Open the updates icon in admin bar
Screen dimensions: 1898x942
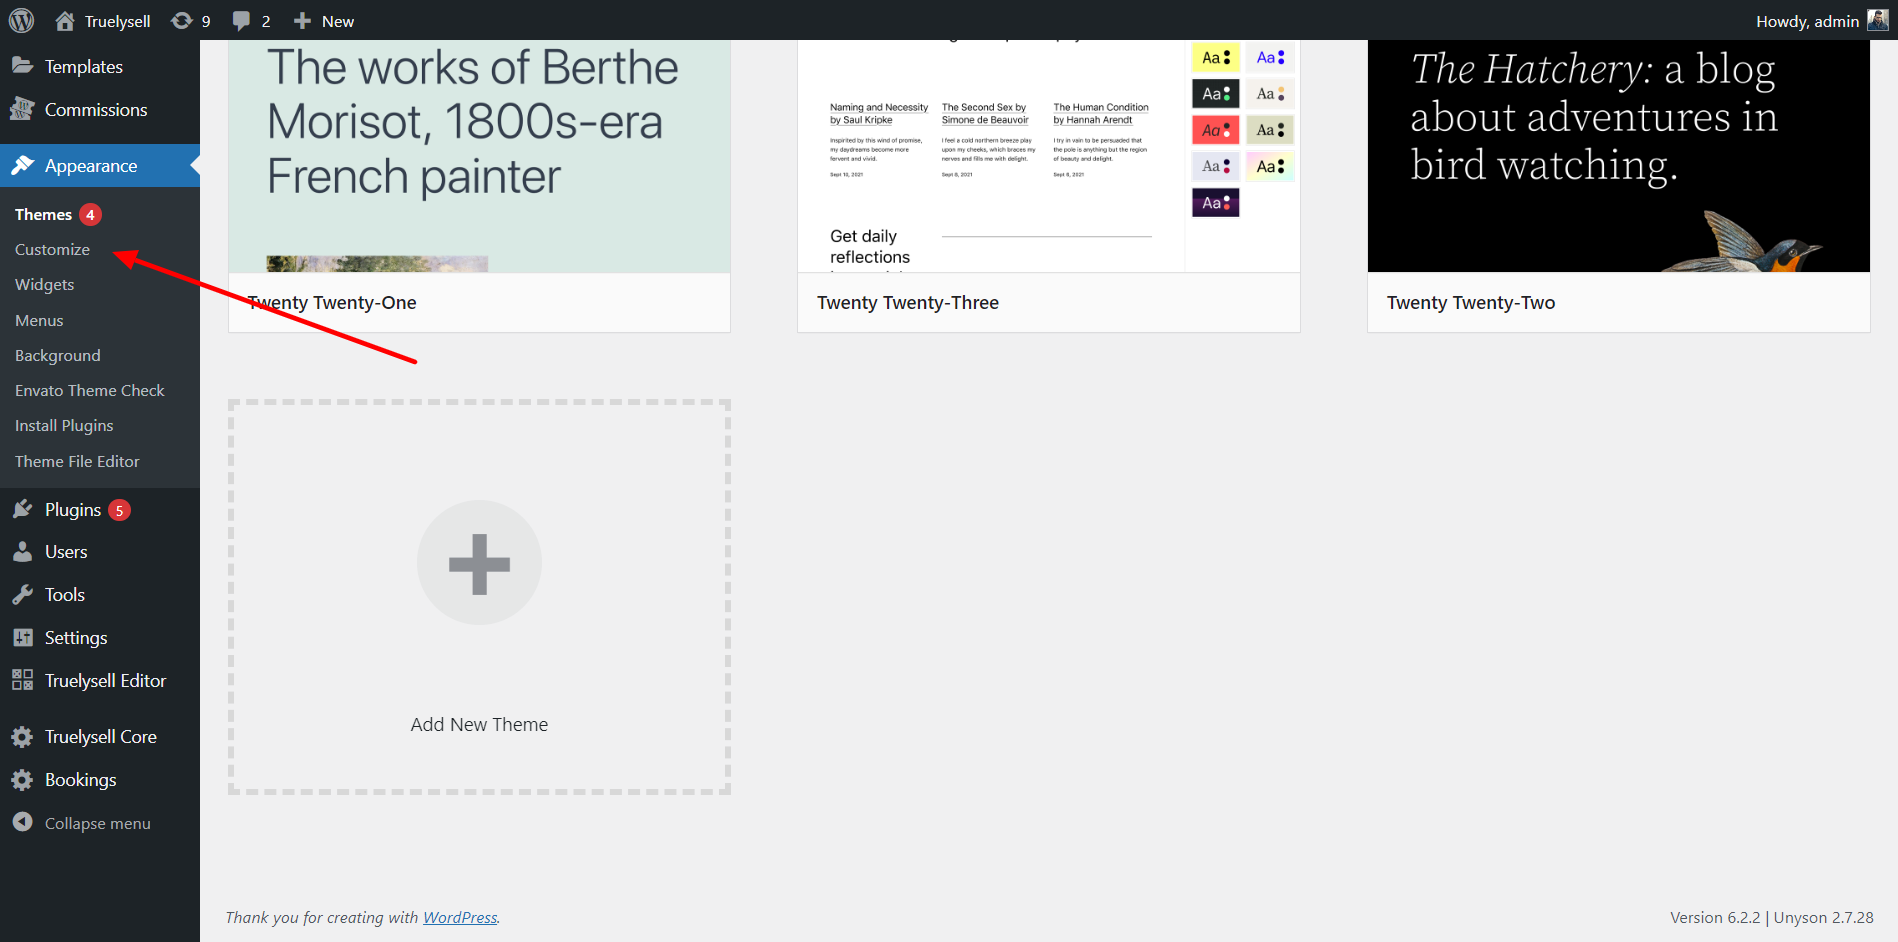point(182,21)
